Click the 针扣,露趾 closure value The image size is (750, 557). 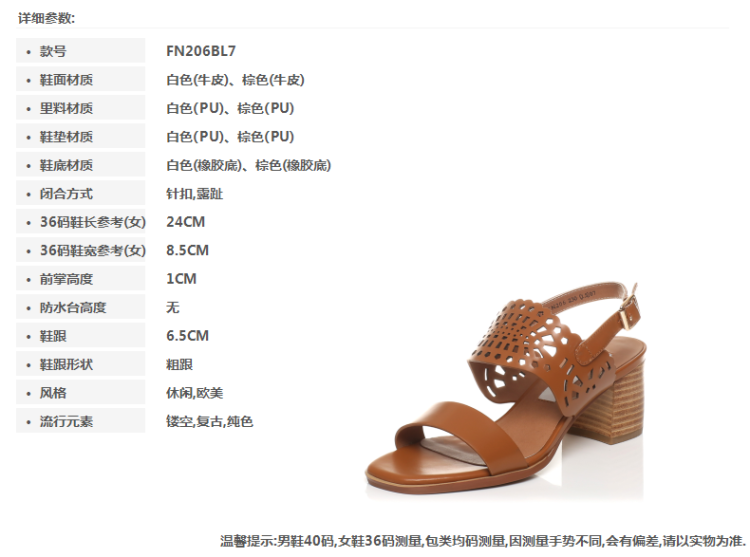click(194, 194)
